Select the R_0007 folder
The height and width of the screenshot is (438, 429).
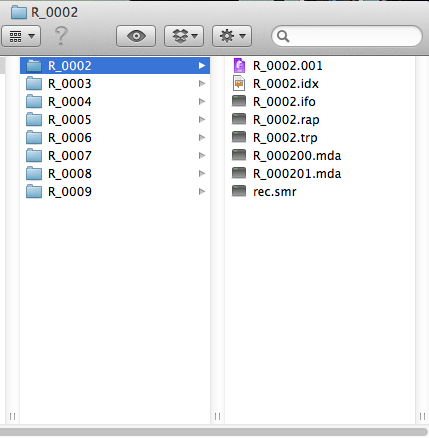pos(115,156)
